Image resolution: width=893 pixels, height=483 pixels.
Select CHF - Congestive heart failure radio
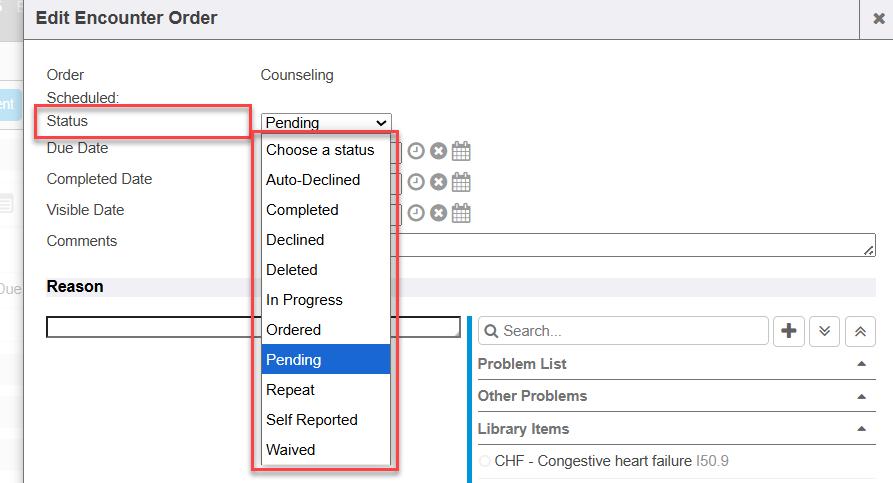click(x=485, y=462)
